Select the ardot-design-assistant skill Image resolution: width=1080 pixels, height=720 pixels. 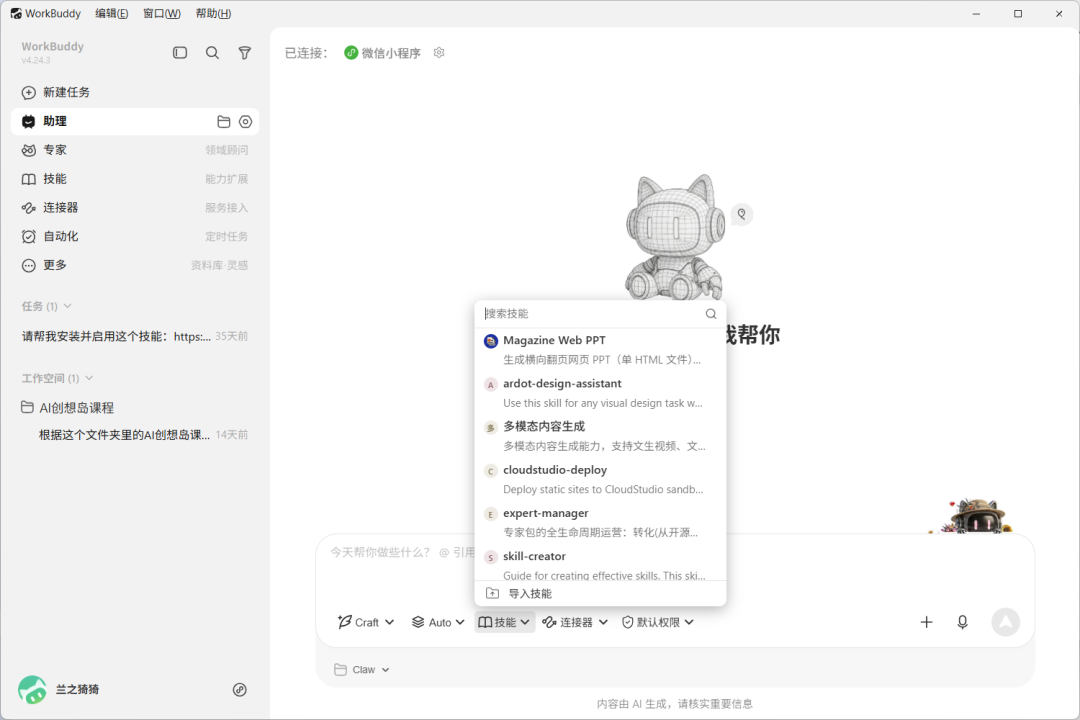(601, 393)
